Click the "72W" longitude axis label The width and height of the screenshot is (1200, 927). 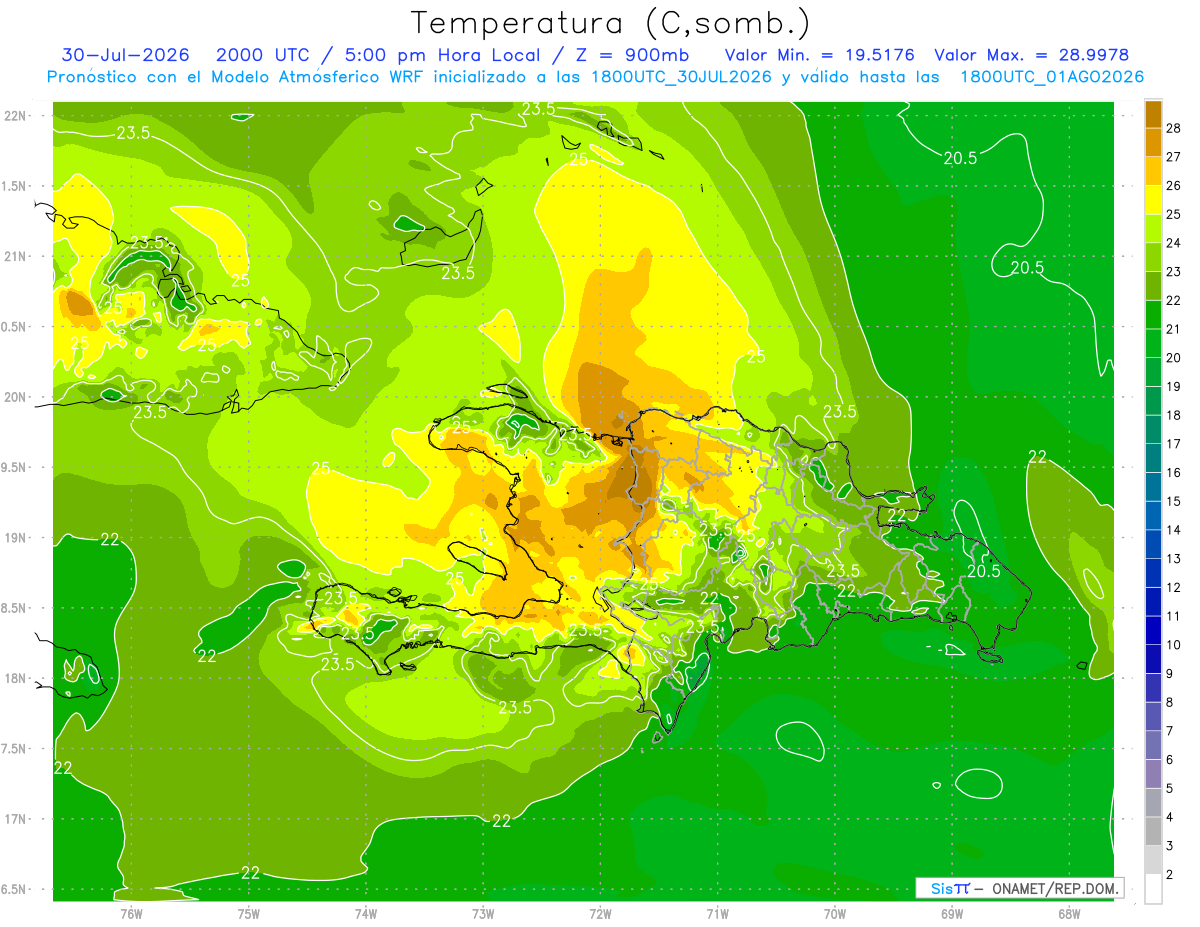coord(600,913)
